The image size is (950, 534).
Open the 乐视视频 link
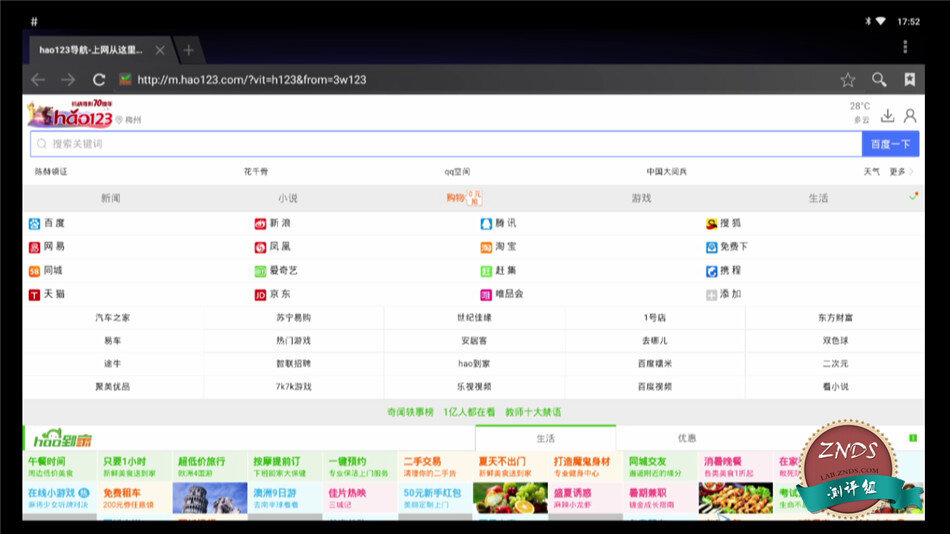pos(474,387)
